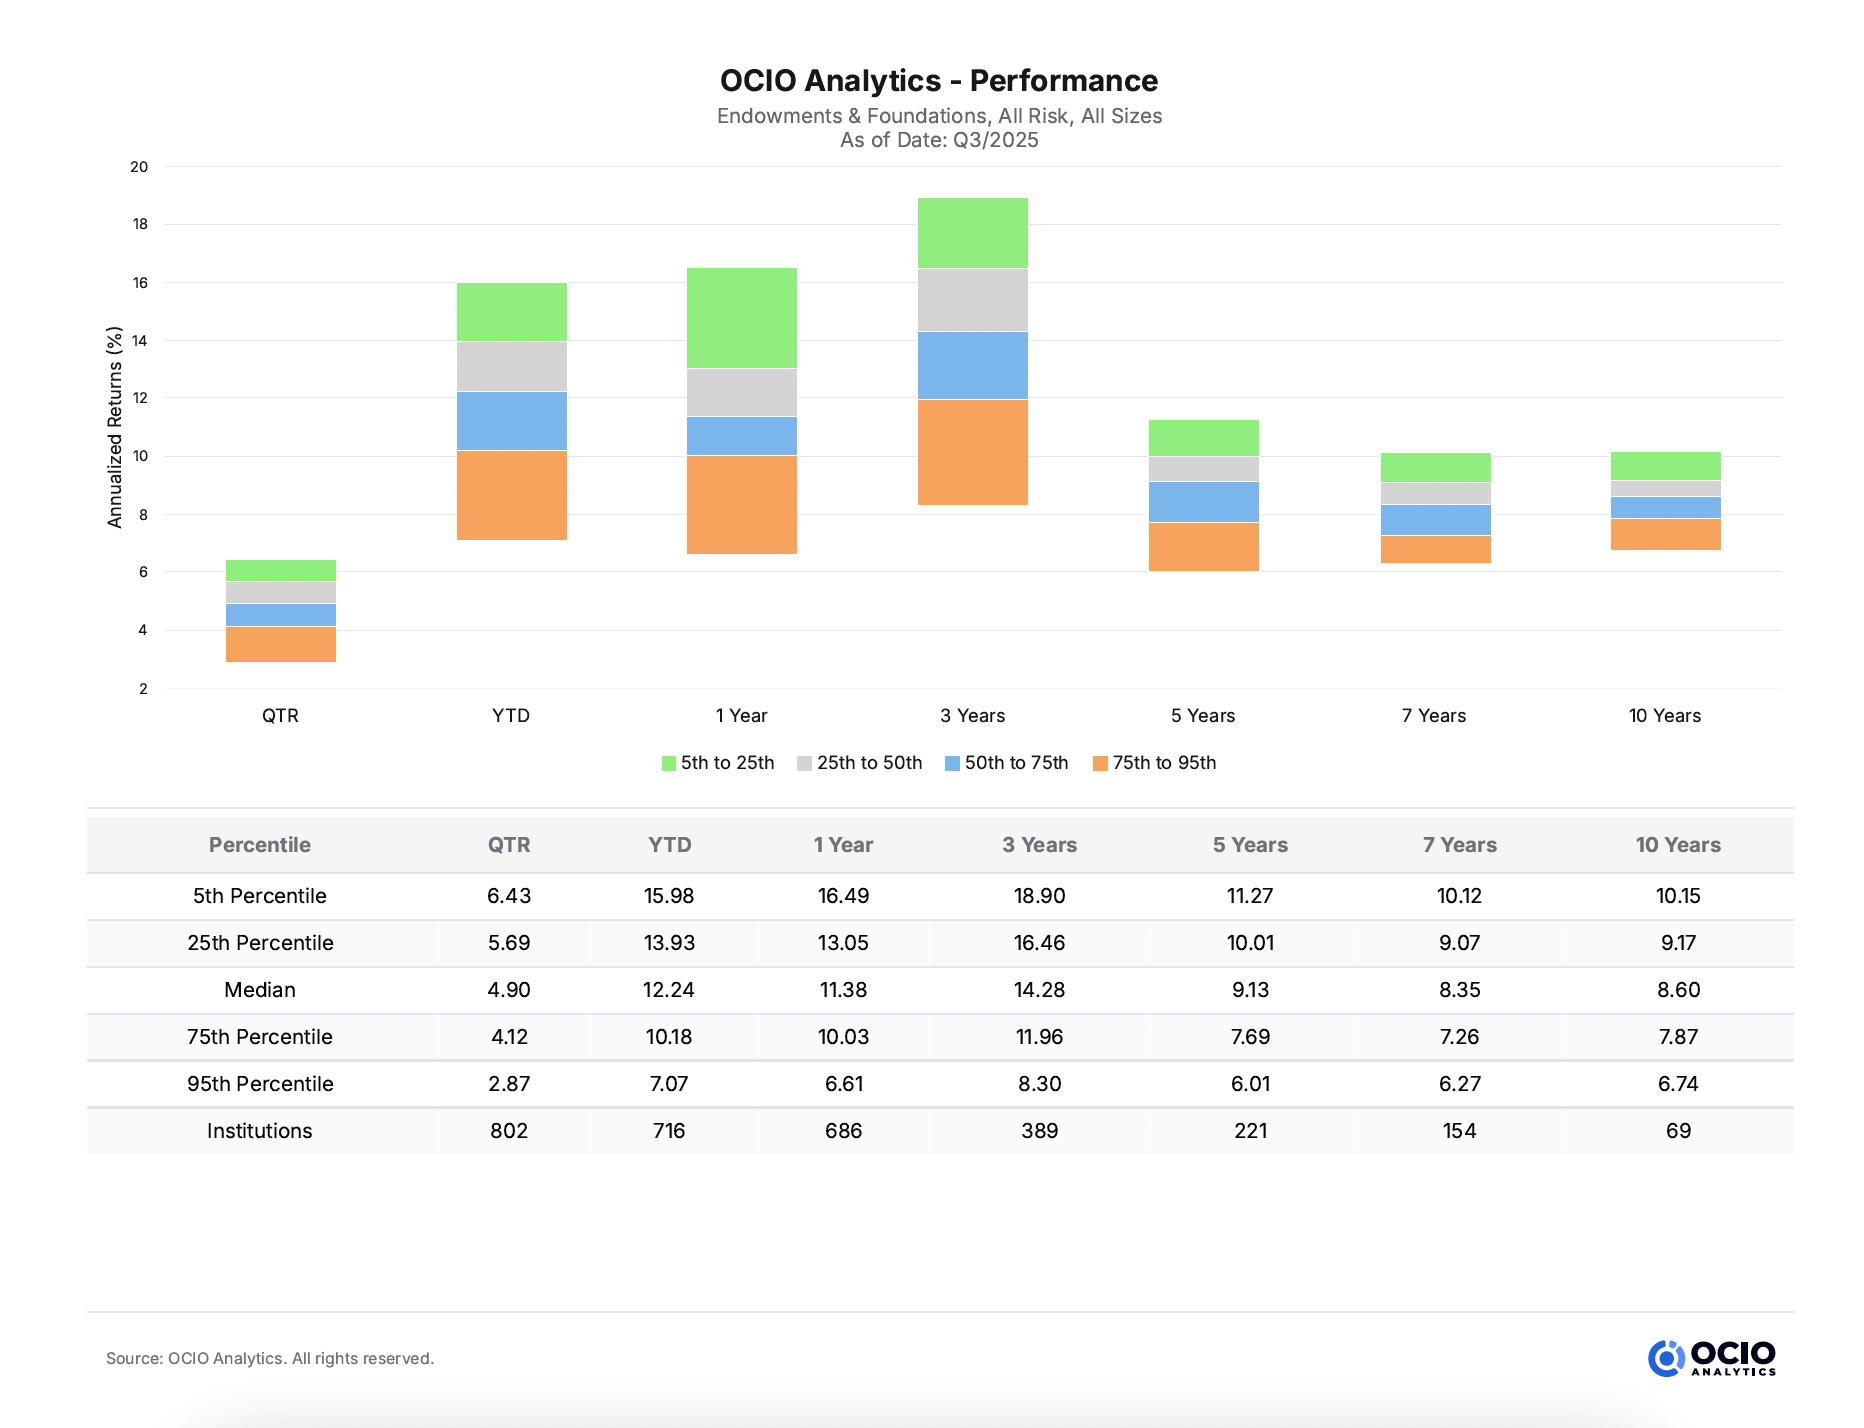Click the orange segment of the QTR bar

click(x=281, y=644)
